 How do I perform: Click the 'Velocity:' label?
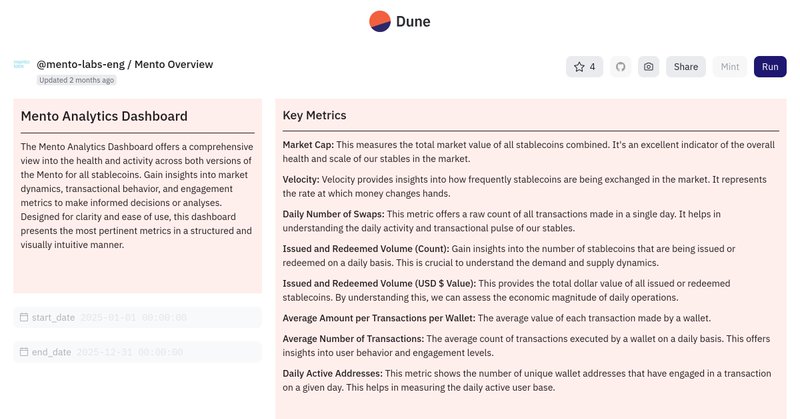tap(301, 180)
